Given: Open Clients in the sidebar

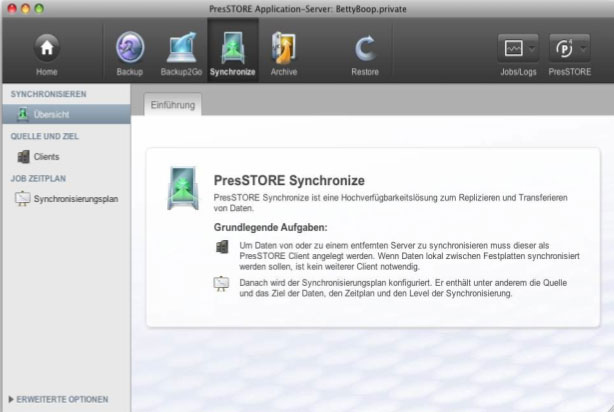Looking at the screenshot, I should click(x=46, y=156).
